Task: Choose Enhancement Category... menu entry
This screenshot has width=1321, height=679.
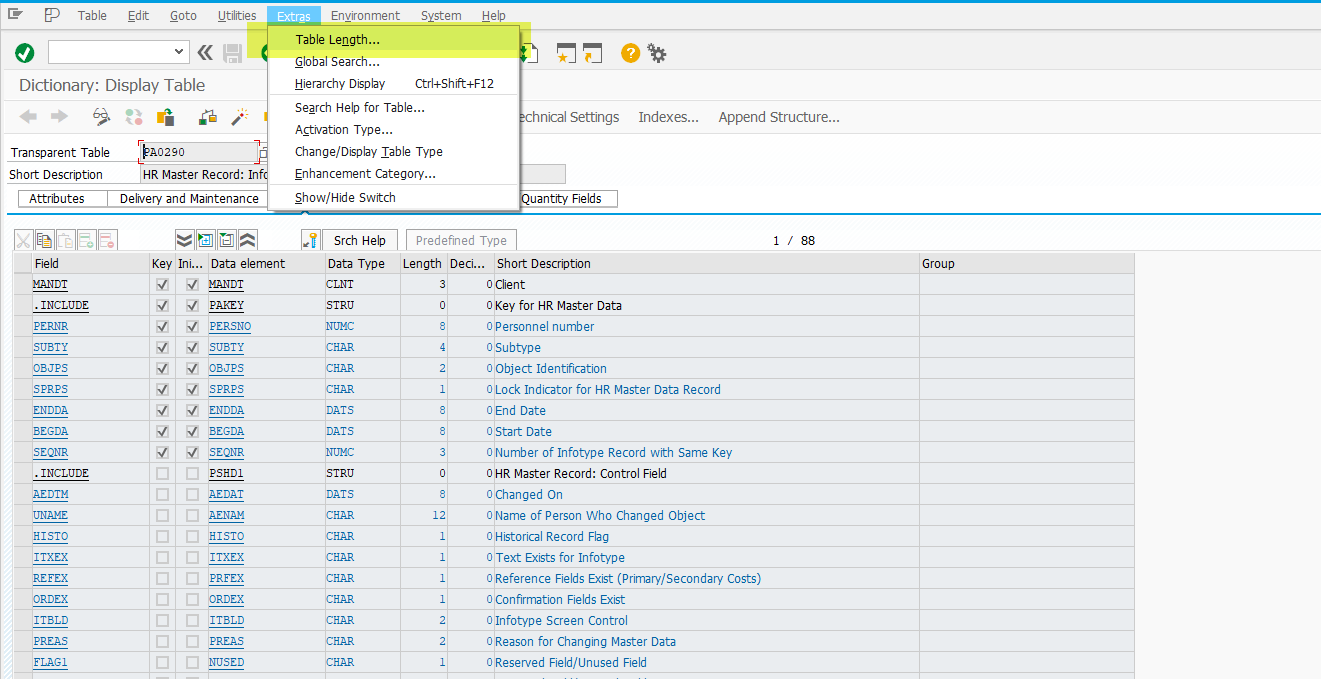Action: coord(394,174)
